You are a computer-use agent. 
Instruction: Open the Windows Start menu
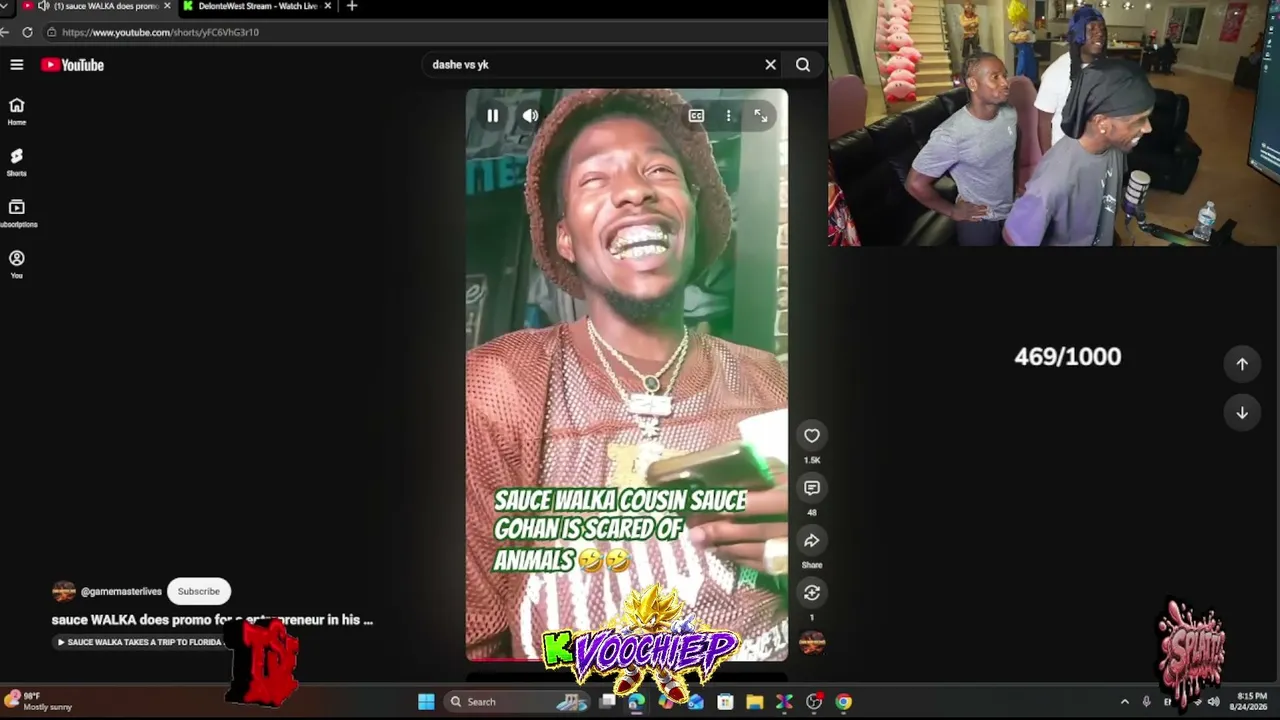point(426,702)
